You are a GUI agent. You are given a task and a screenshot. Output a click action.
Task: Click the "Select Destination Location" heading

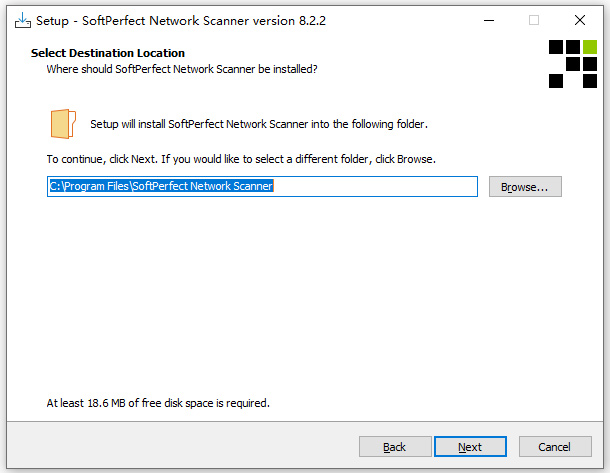pos(108,53)
